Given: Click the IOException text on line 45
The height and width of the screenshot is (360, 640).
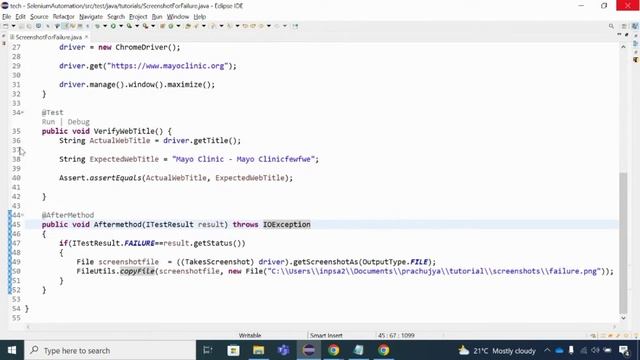Looking at the screenshot, I should pos(287,224).
